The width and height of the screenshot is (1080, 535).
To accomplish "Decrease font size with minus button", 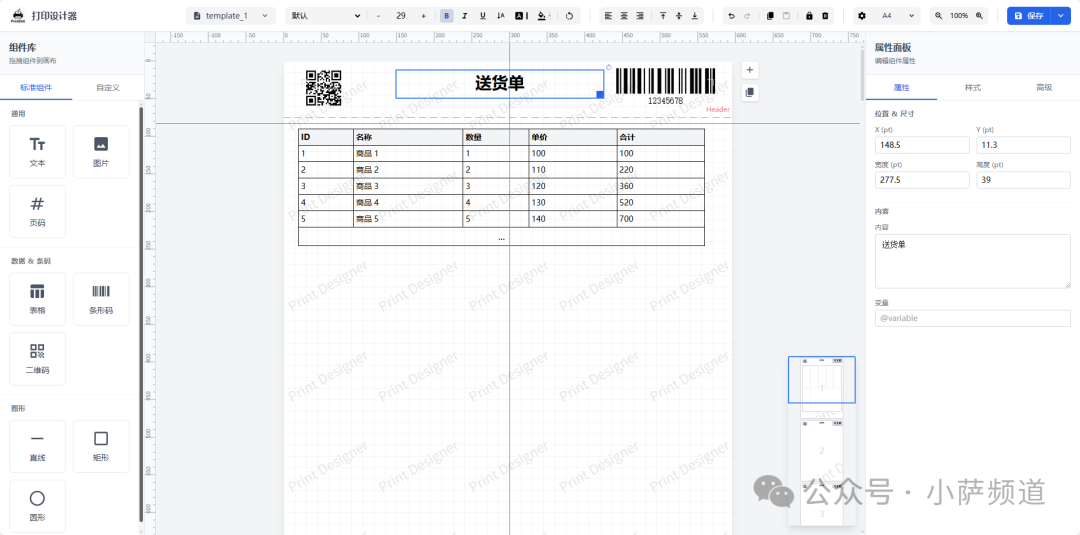I will [378, 16].
